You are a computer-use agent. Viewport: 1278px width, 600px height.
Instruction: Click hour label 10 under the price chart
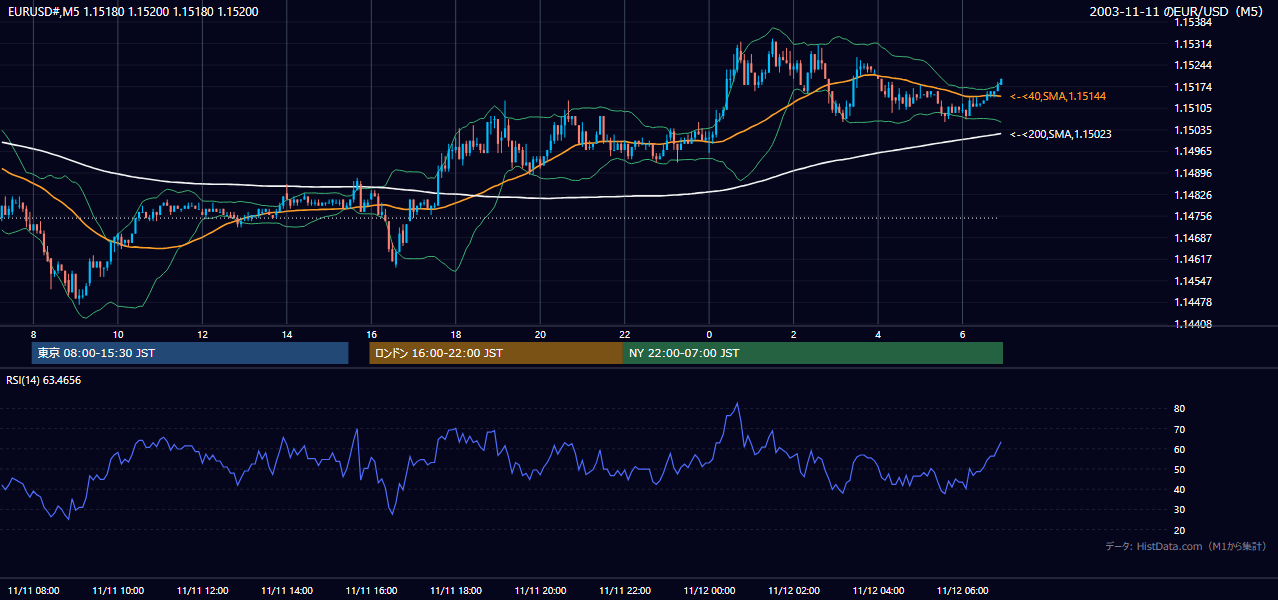point(118,334)
